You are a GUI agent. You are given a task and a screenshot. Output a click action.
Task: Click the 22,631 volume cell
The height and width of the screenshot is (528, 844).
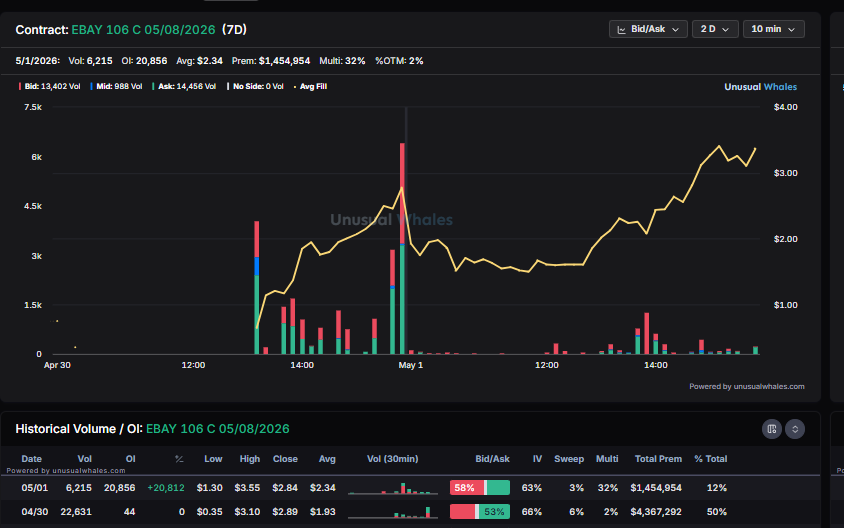[x=76, y=512]
